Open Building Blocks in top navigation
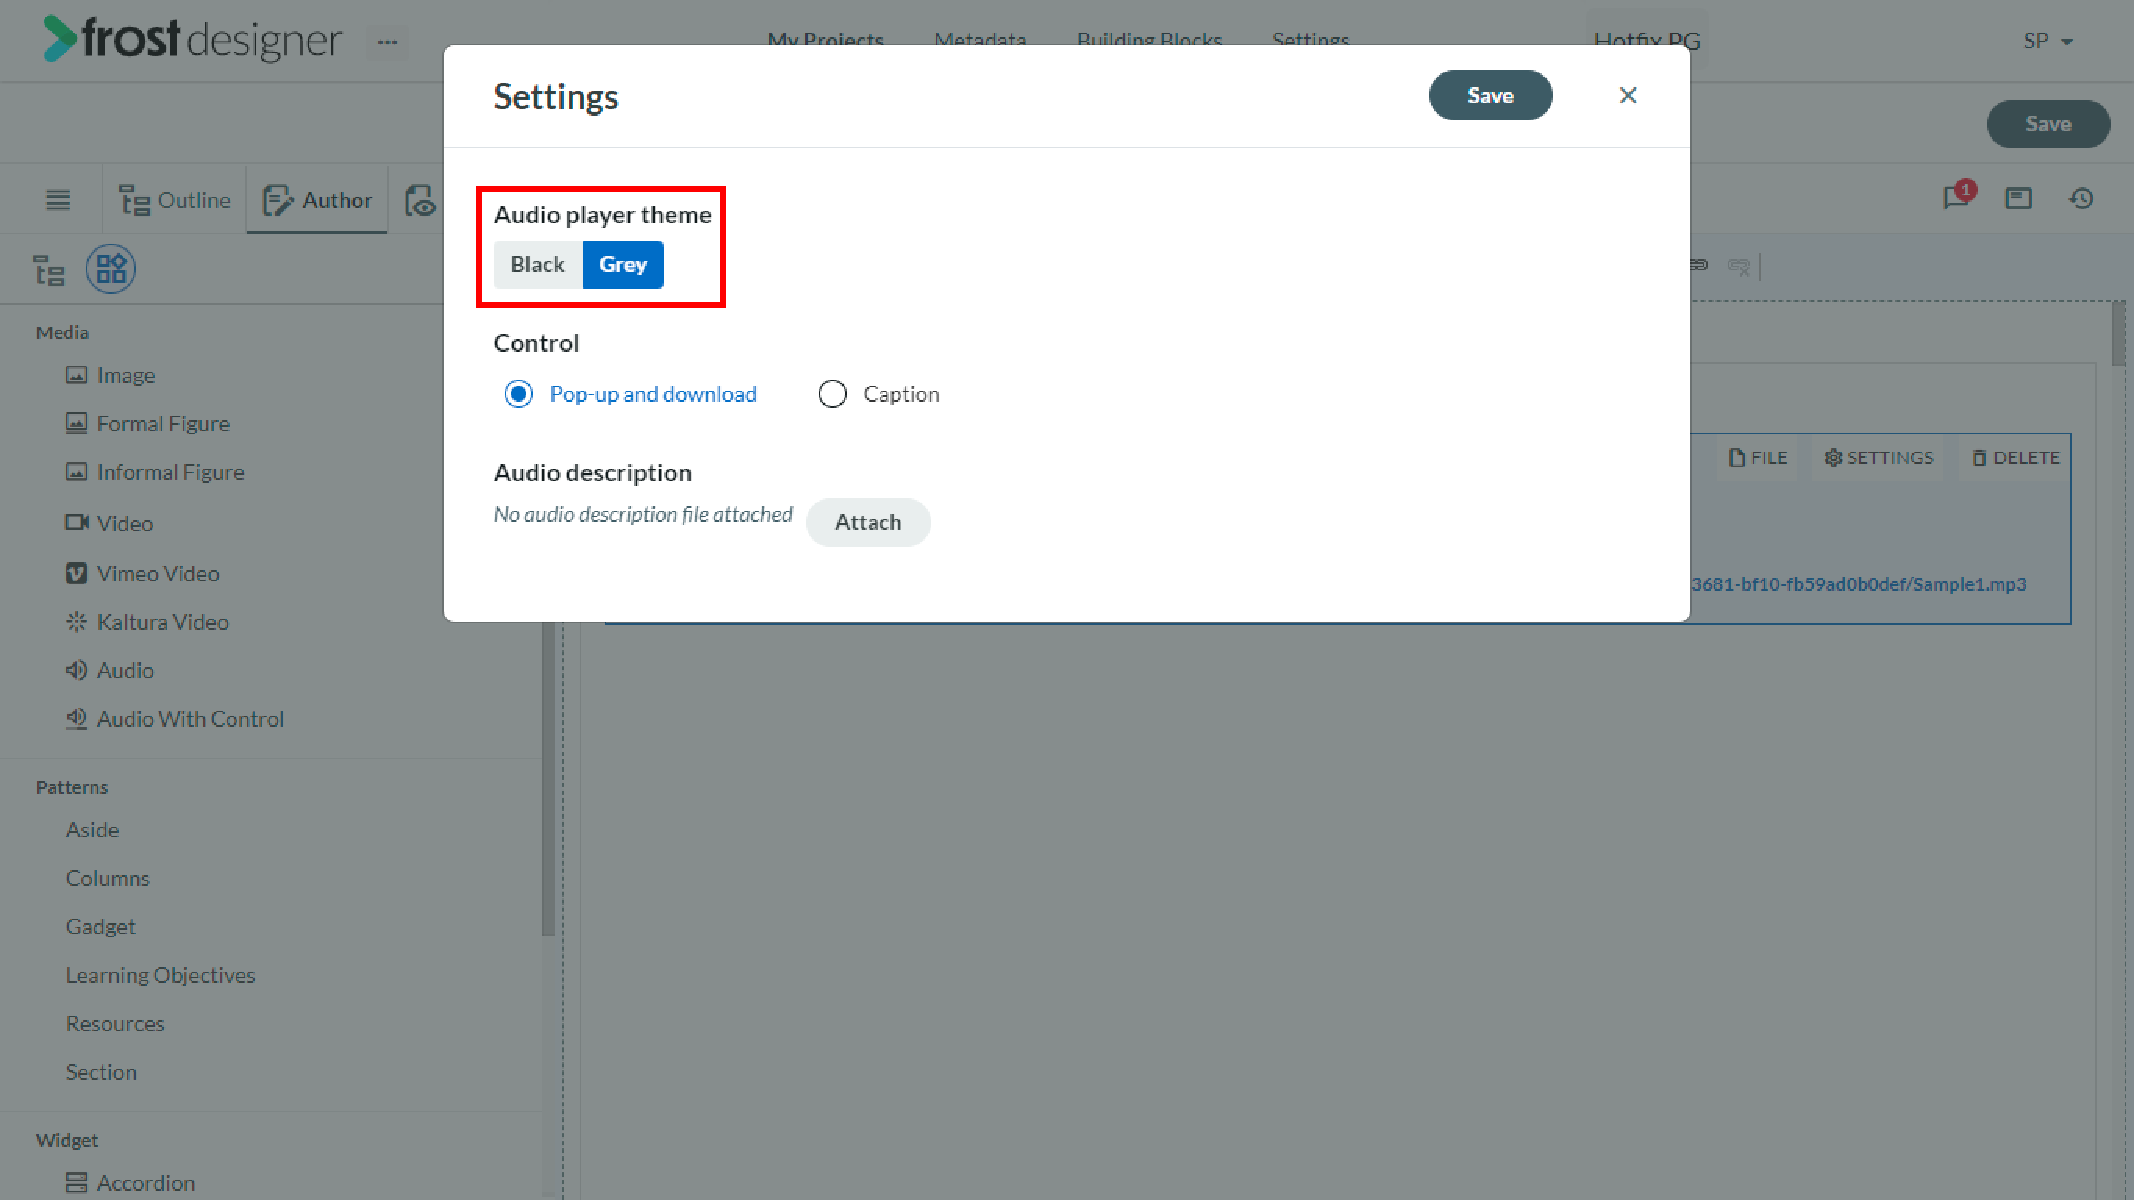The width and height of the screenshot is (2135, 1201). (1149, 41)
